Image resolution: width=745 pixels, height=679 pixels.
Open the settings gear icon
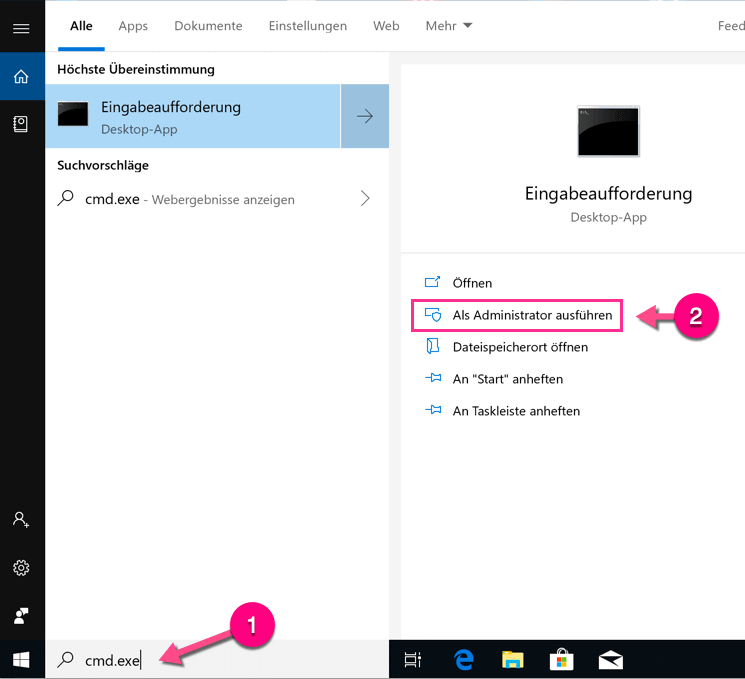coord(21,568)
